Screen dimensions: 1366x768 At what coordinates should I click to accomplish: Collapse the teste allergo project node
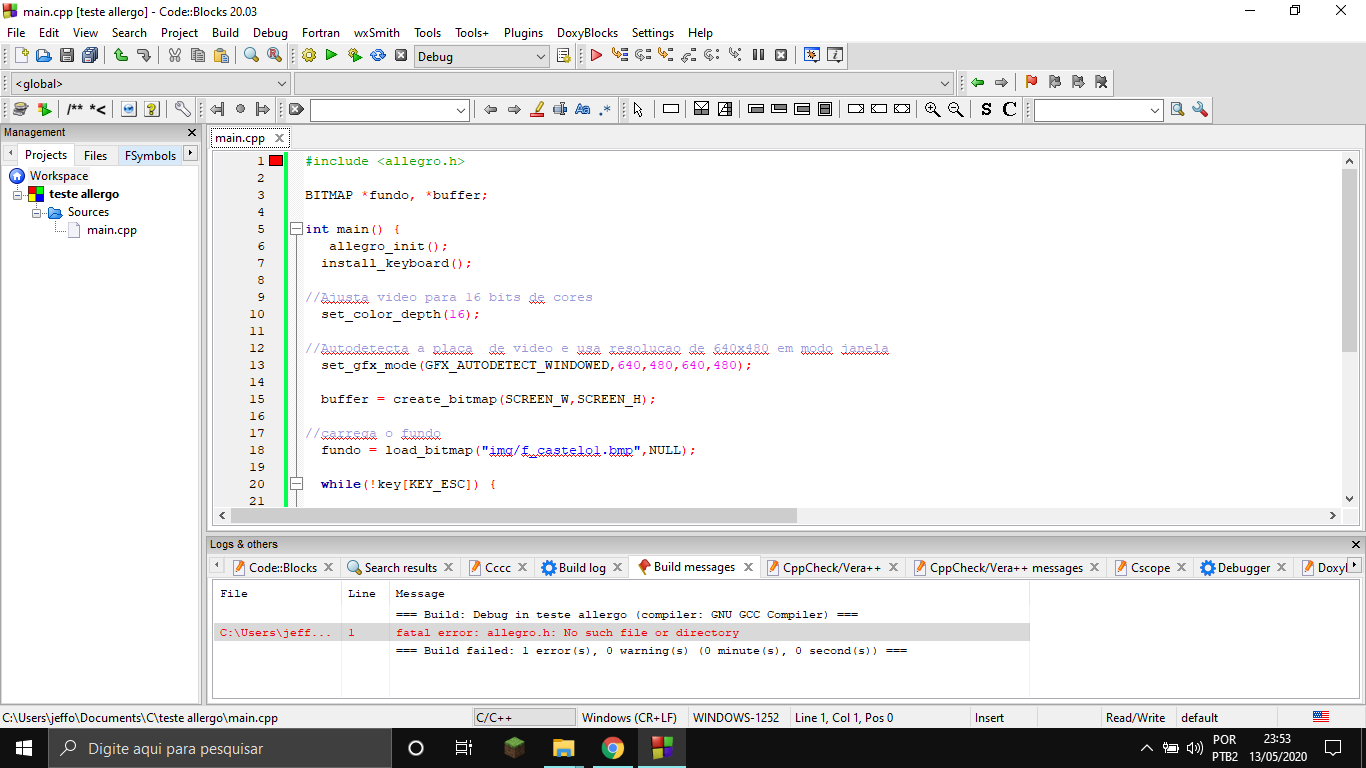pos(18,194)
